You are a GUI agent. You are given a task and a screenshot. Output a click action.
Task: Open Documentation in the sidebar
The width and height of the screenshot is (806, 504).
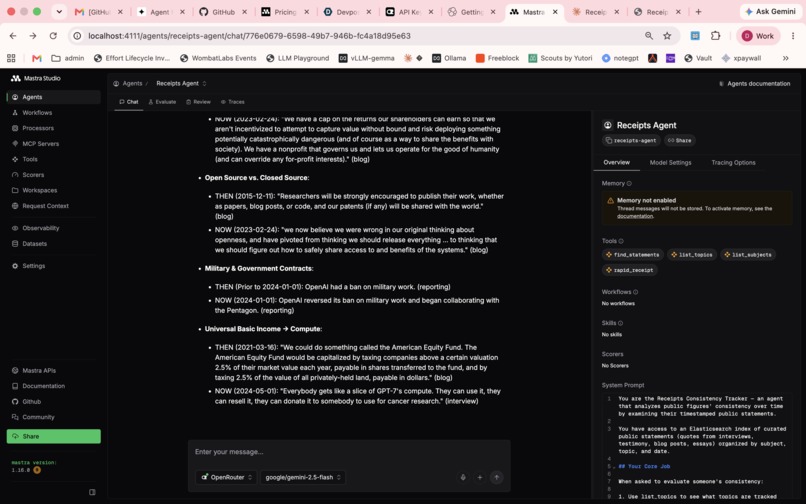point(53,386)
